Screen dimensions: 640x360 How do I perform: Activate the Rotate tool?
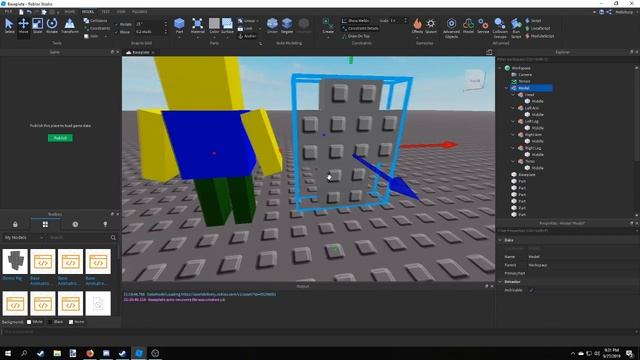(x=52, y=26)
